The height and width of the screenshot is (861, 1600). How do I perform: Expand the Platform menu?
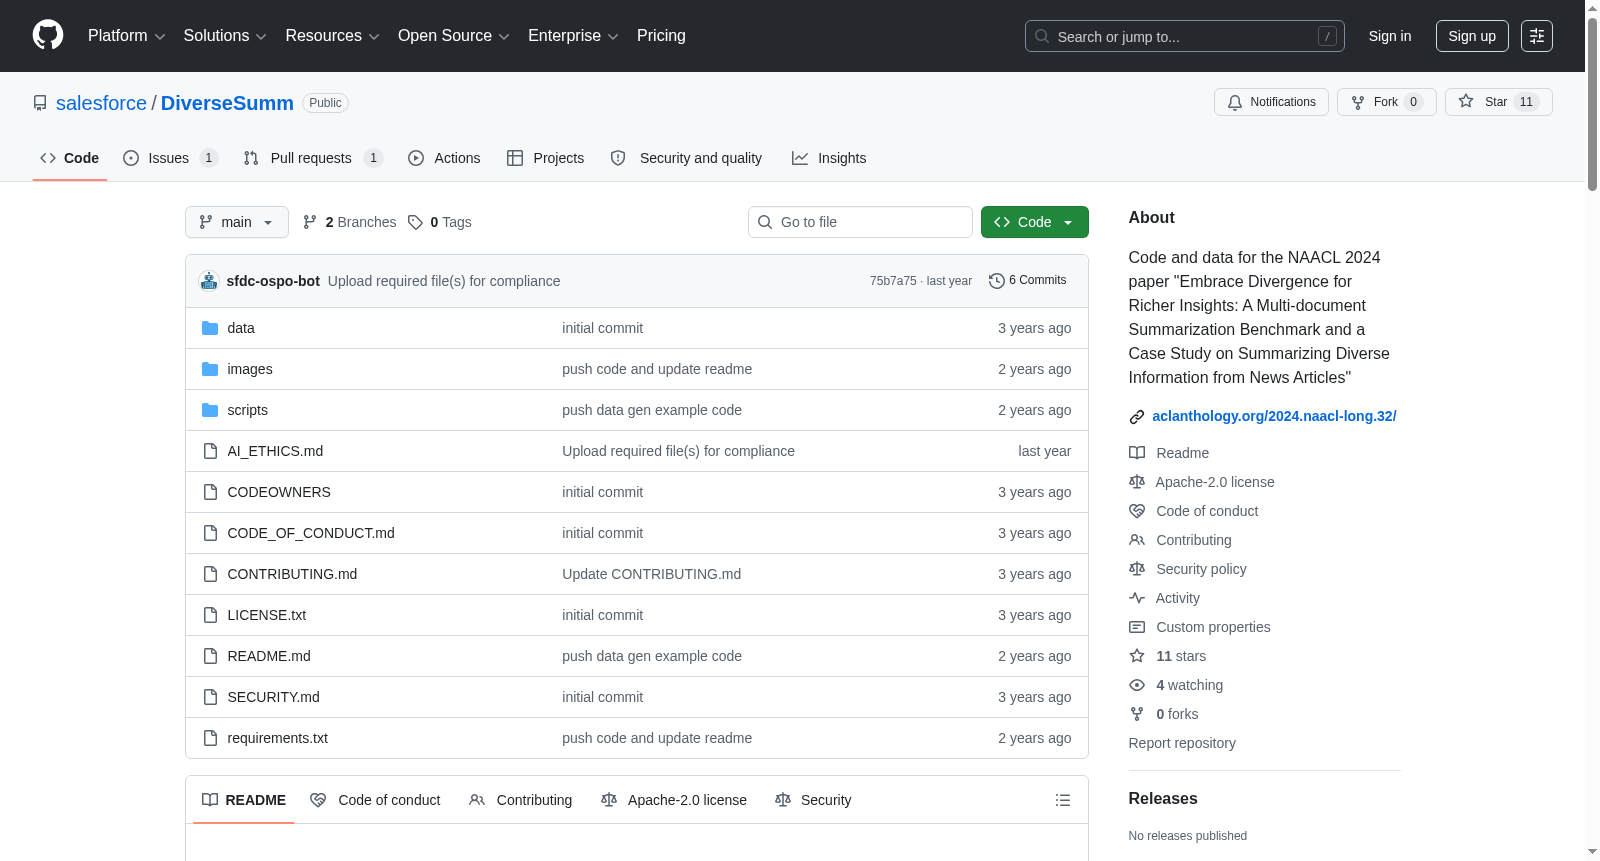[126, 36]
